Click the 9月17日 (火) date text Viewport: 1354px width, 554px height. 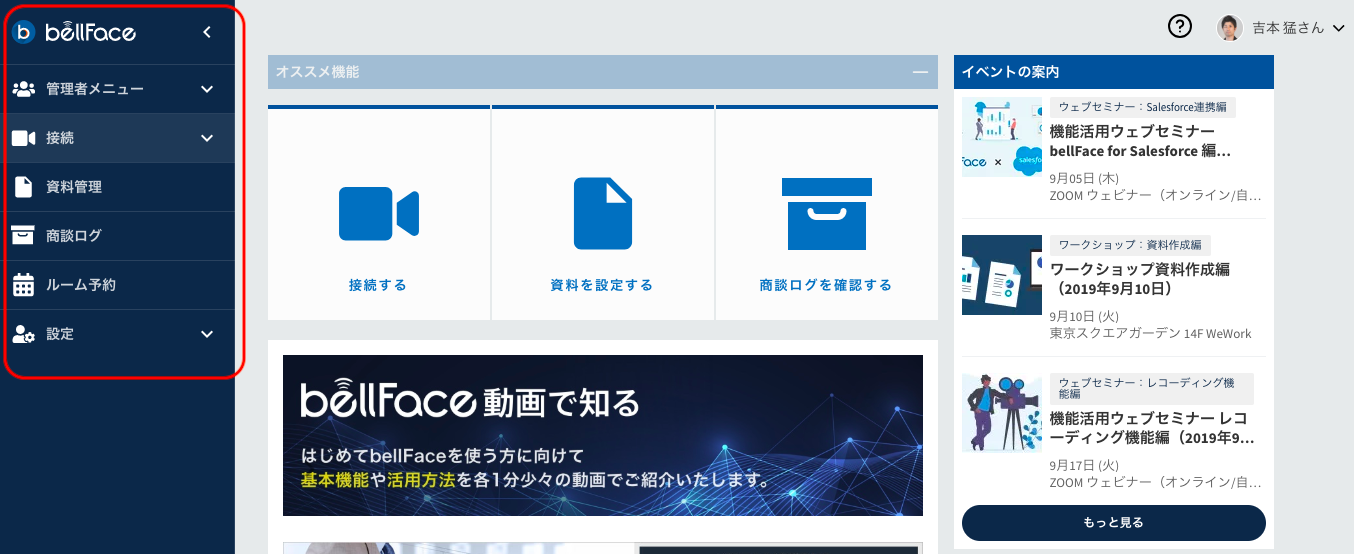tap(1084, 465)
